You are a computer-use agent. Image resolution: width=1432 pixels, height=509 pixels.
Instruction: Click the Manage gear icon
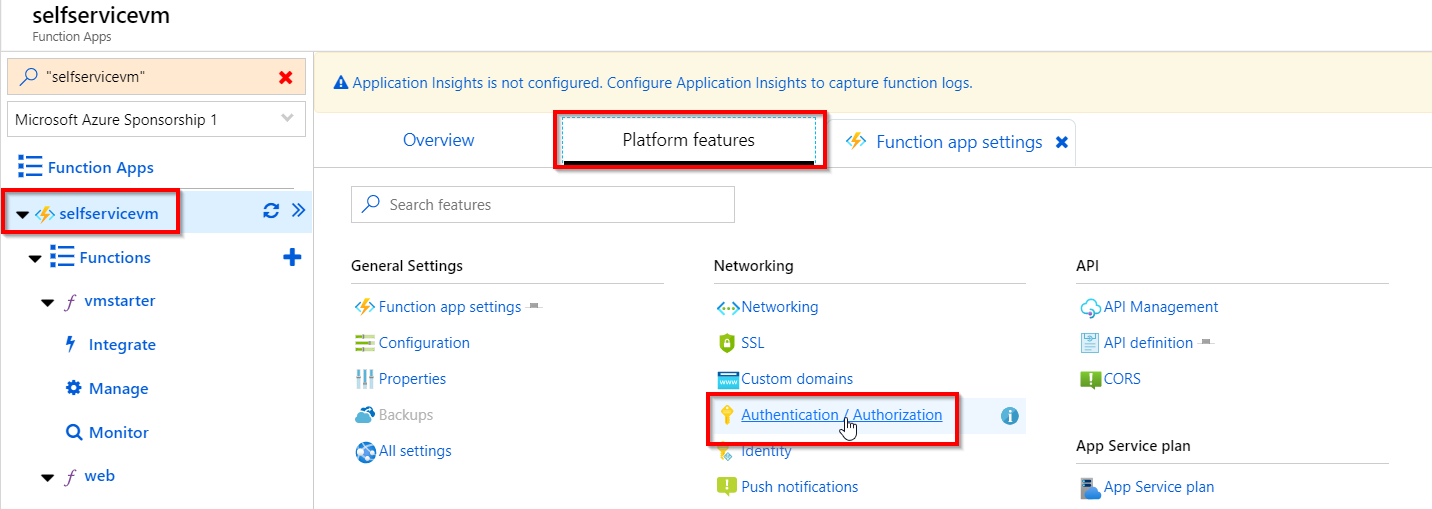[x=73, y=388]
